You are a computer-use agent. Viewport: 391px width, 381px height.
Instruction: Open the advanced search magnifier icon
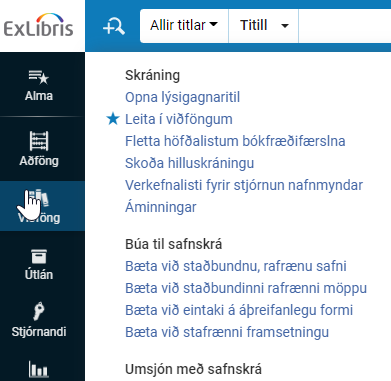pyautogui.click(x=114, y=26)
